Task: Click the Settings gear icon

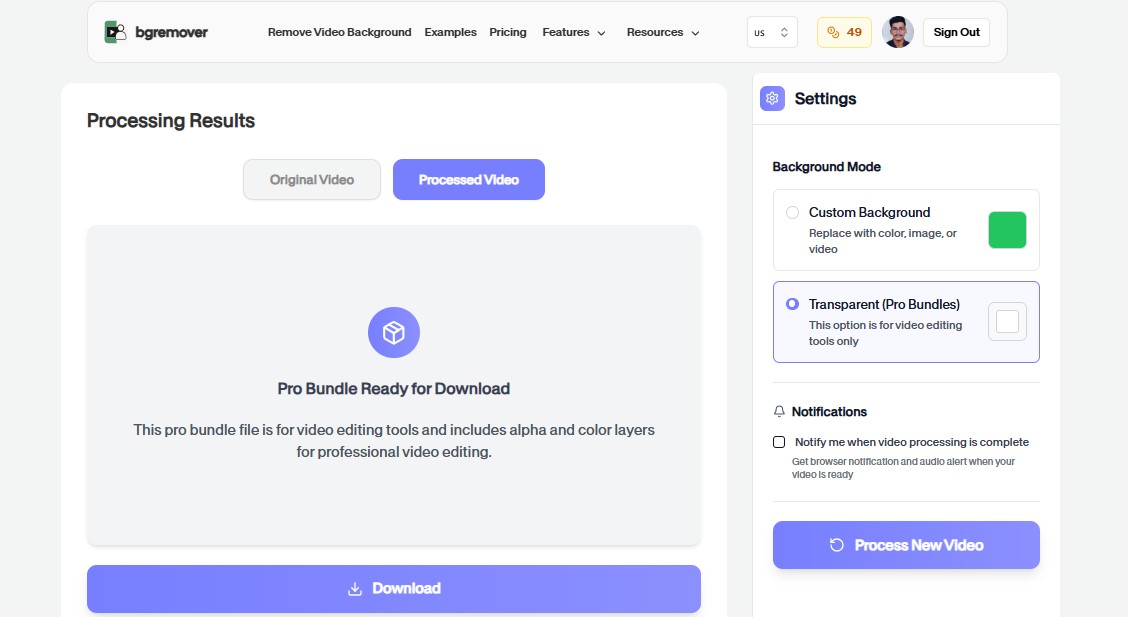Action: click(772, 98)
